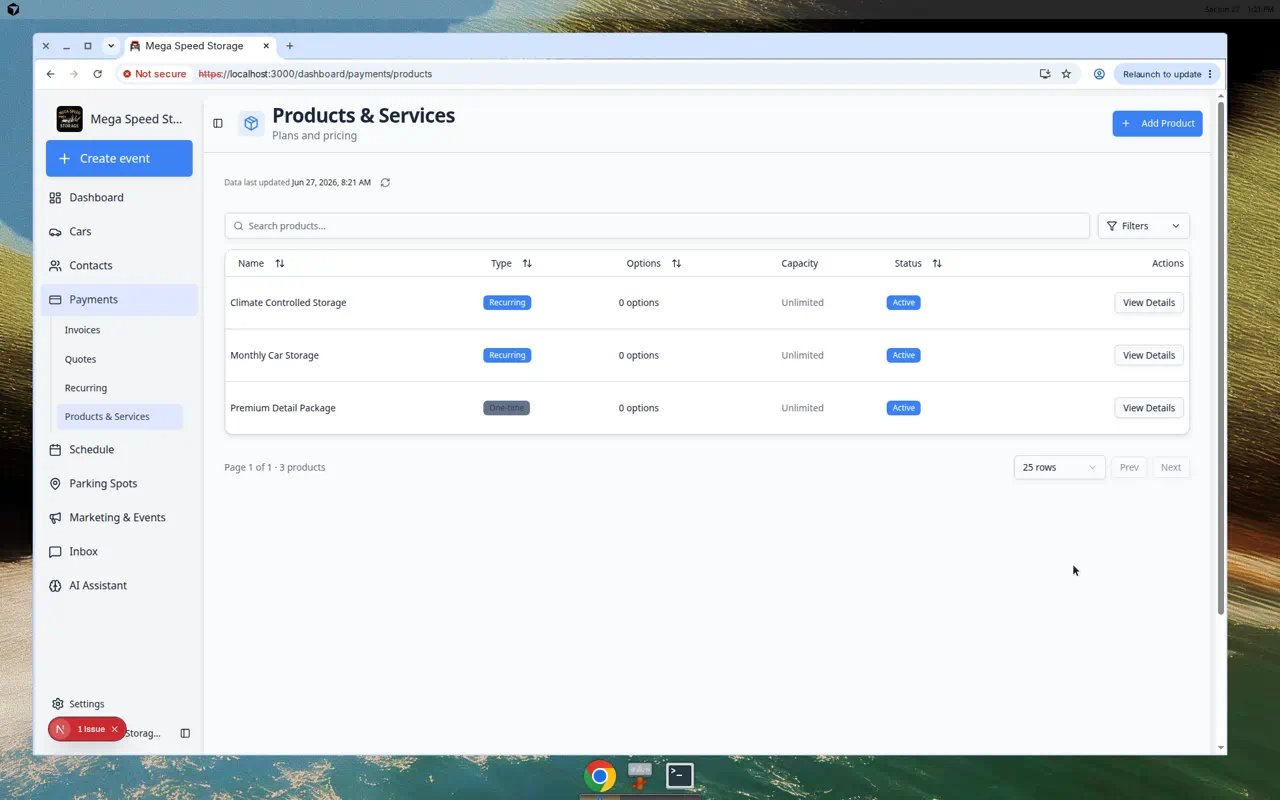This screenshot has height=800, width=1280.
Task: Refresh data using the reload icon
Action: (385, 182)
